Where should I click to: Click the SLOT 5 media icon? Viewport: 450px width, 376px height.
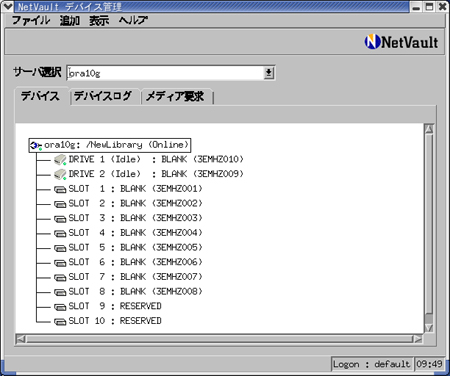tap(60, 248)
